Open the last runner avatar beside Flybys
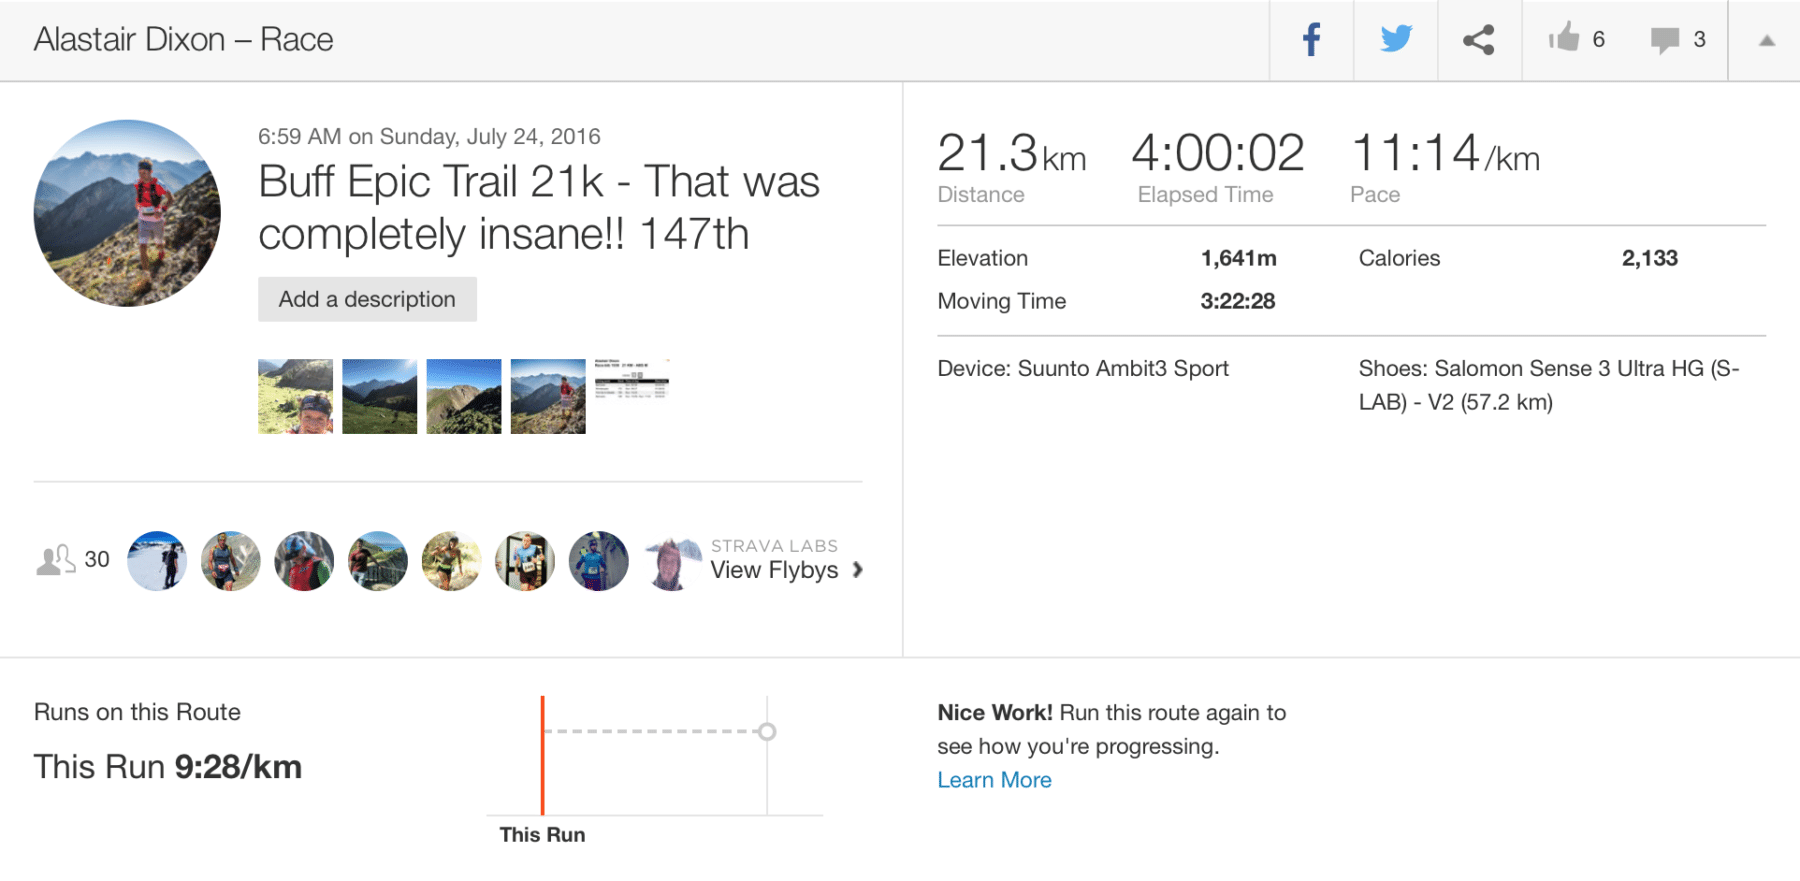Viewport: 1800px width, 881px height. 673,561
